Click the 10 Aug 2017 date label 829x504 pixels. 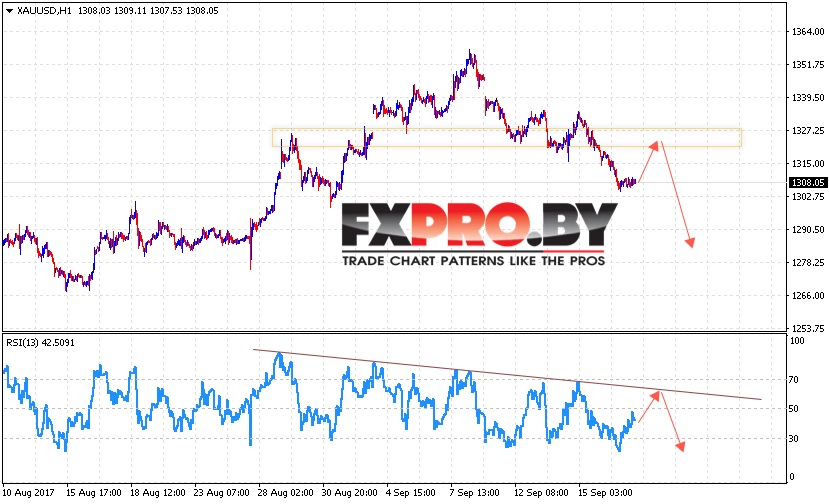(28, 492)
